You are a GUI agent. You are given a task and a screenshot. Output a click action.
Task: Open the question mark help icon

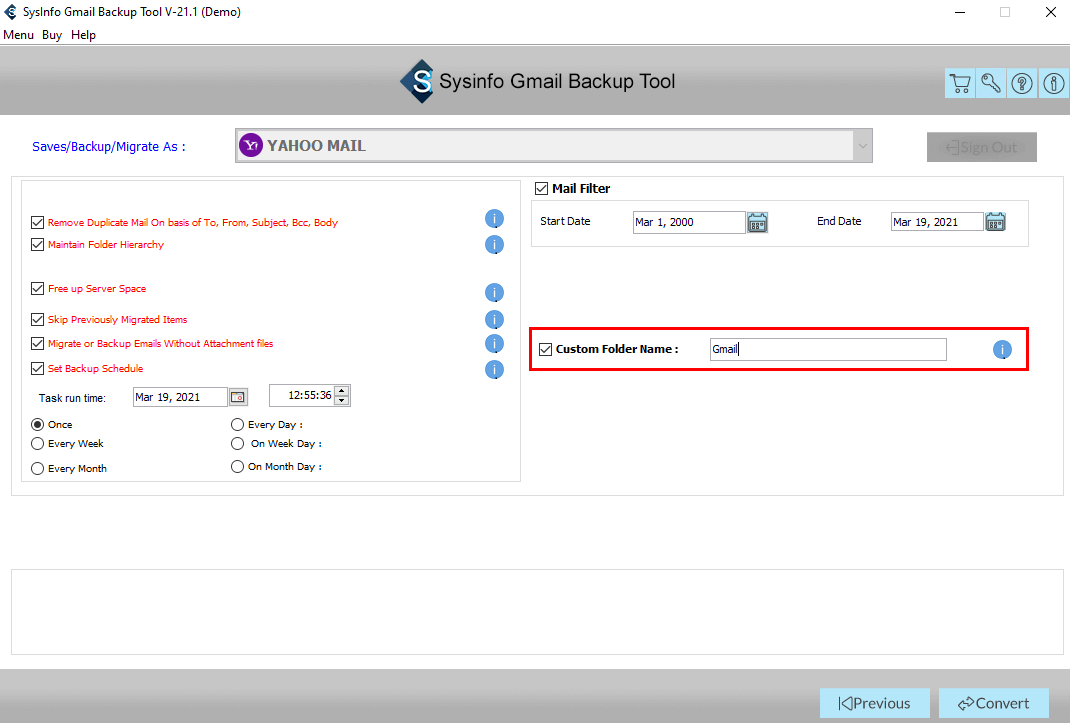[x=1022, y=83]
